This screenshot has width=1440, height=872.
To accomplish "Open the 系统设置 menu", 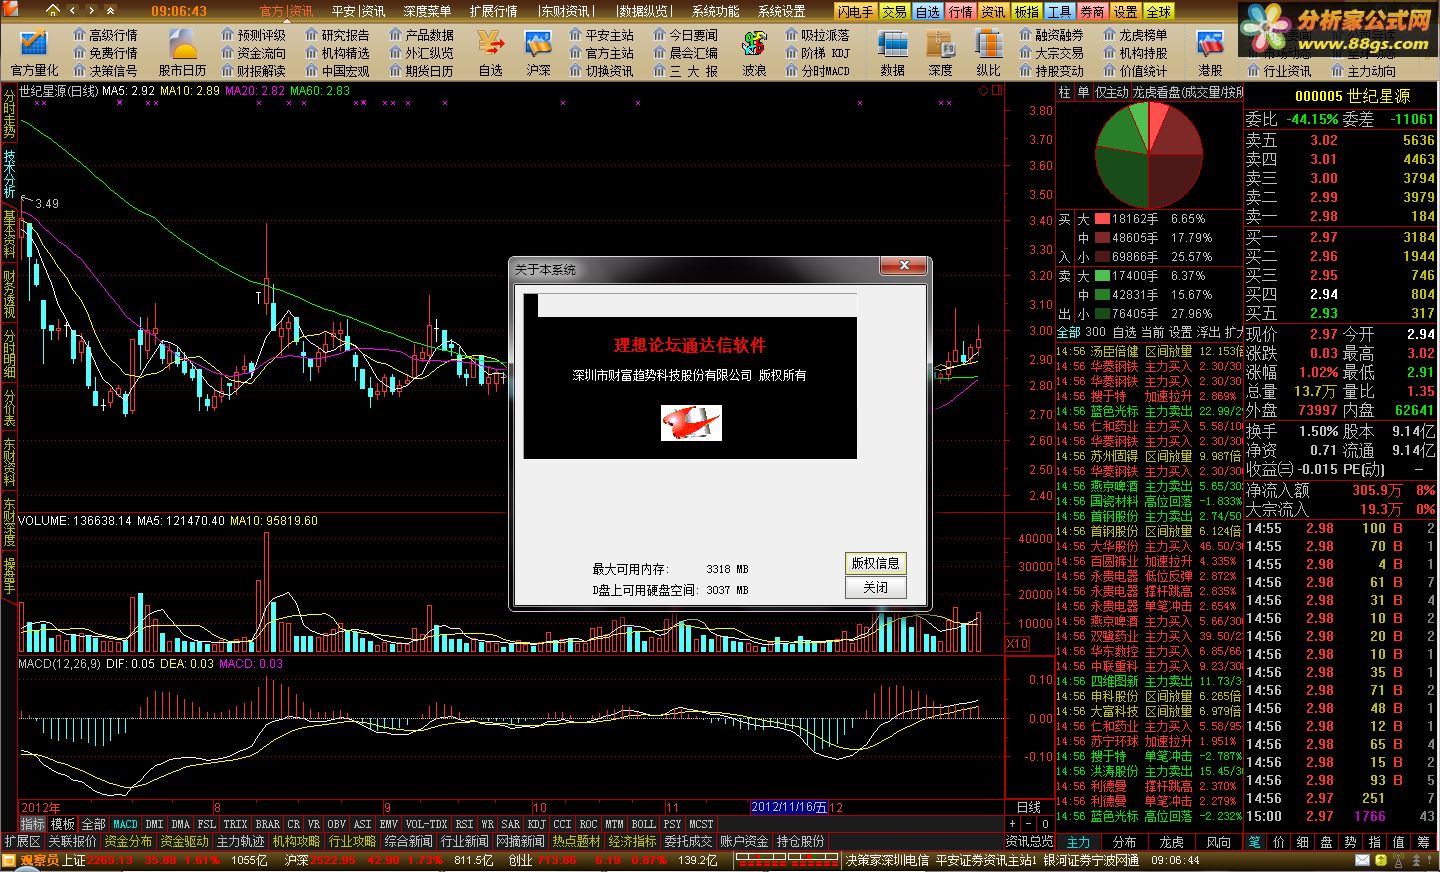I will click(781, 11).
